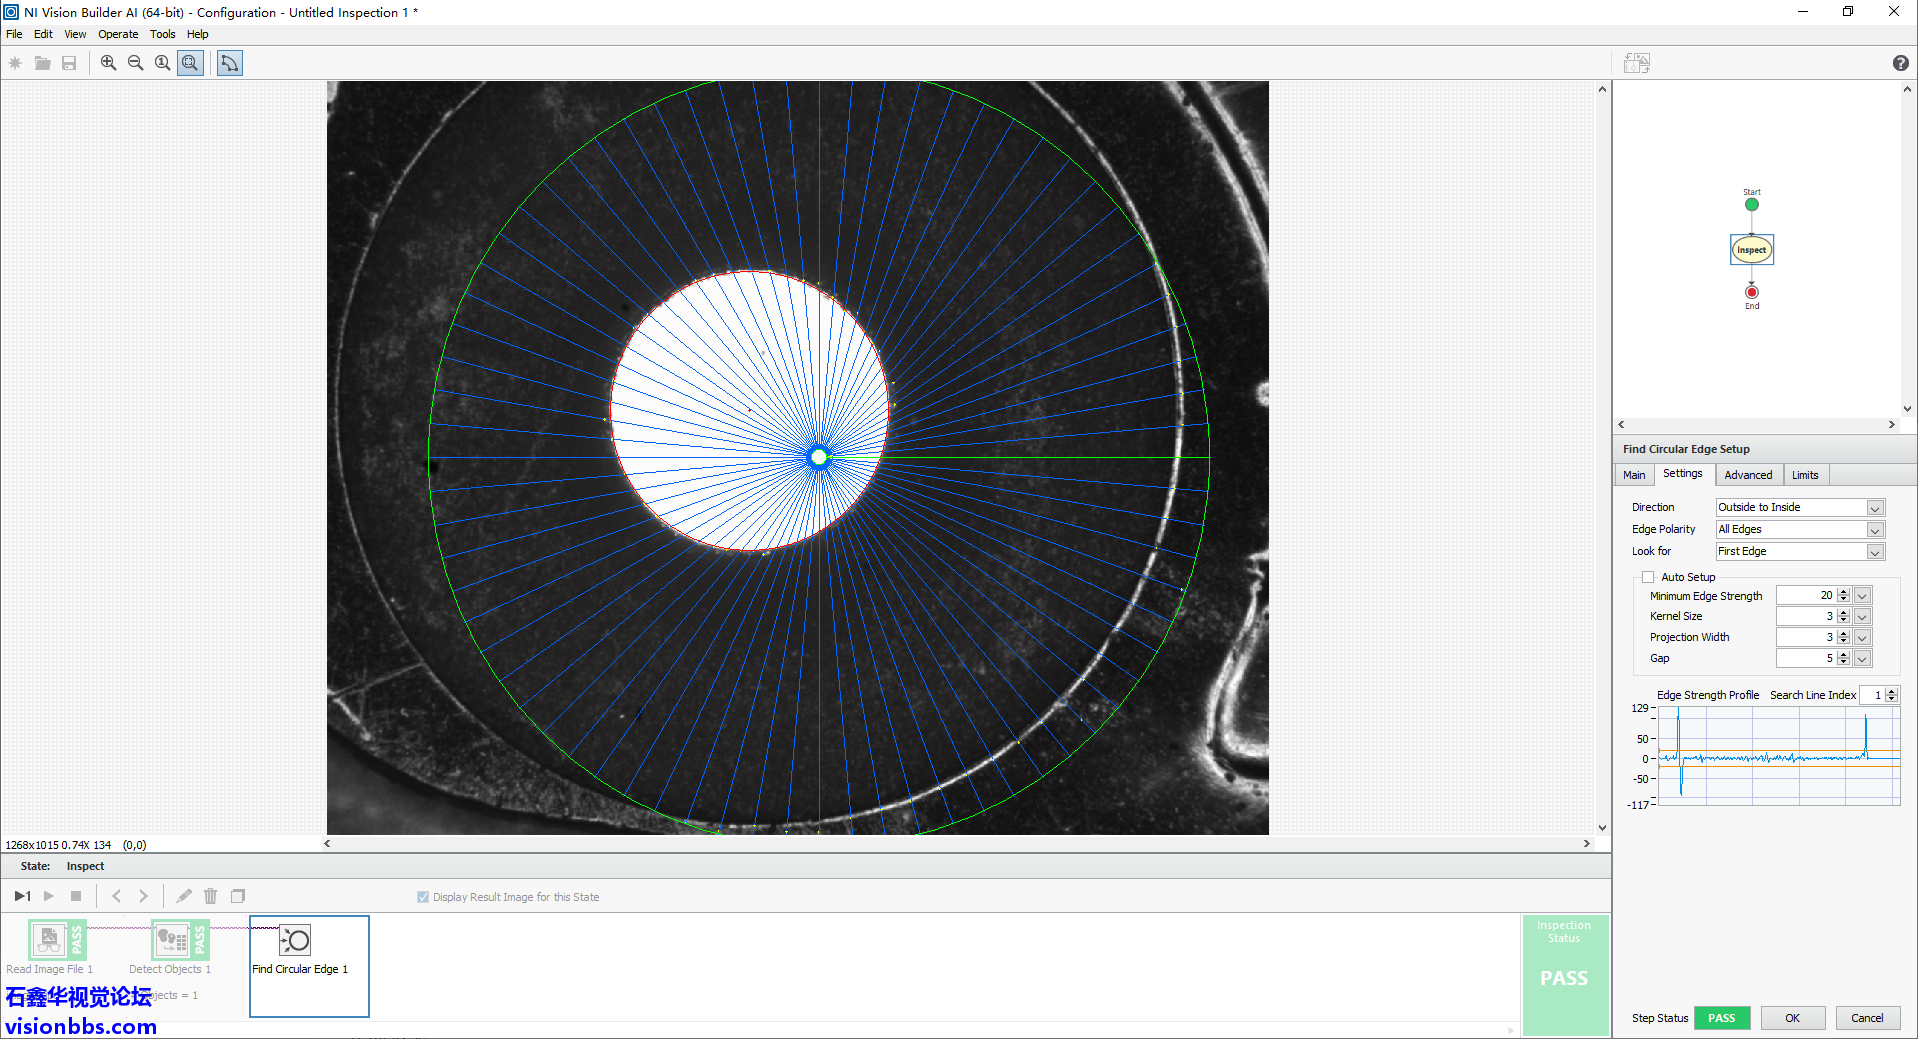The width and height of the screenshot is (1918, 1039).
Task: Open the help question mark icon
Action: 1900,63
